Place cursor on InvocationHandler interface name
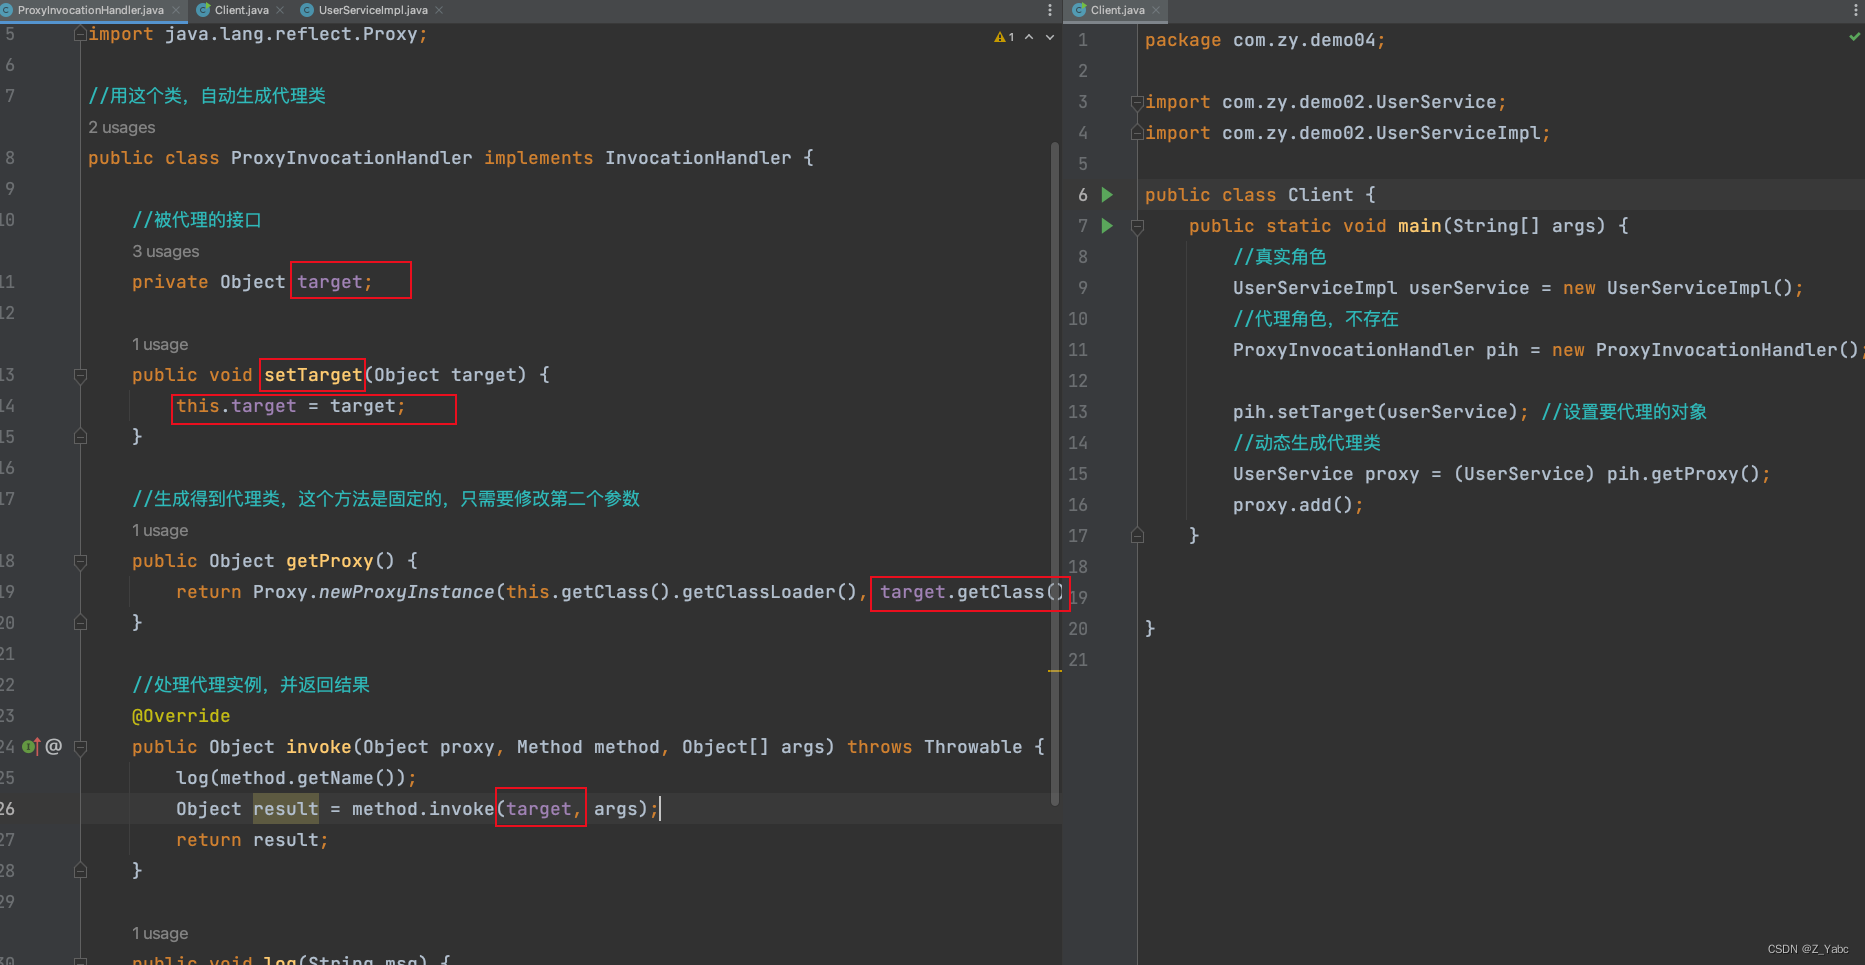 click(x=697, y=158)
